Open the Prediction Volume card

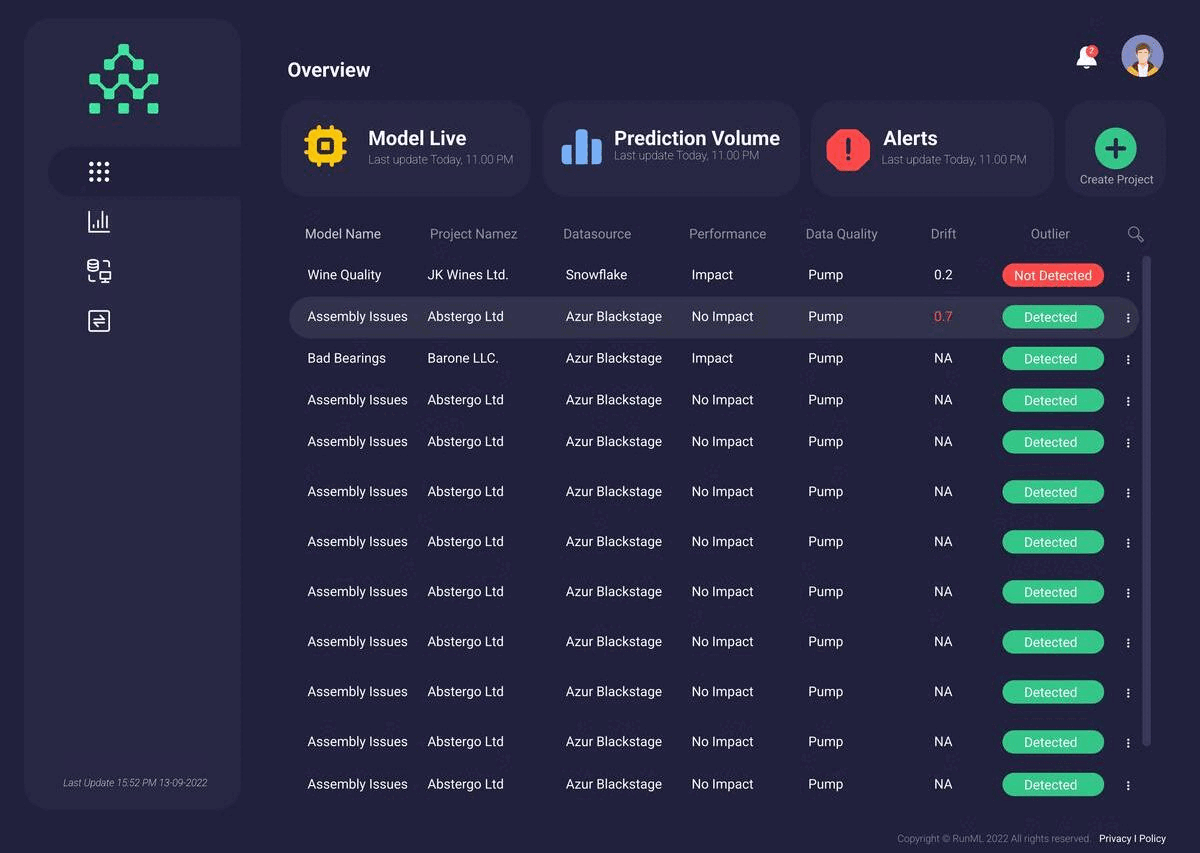click(x=671, y=148)
